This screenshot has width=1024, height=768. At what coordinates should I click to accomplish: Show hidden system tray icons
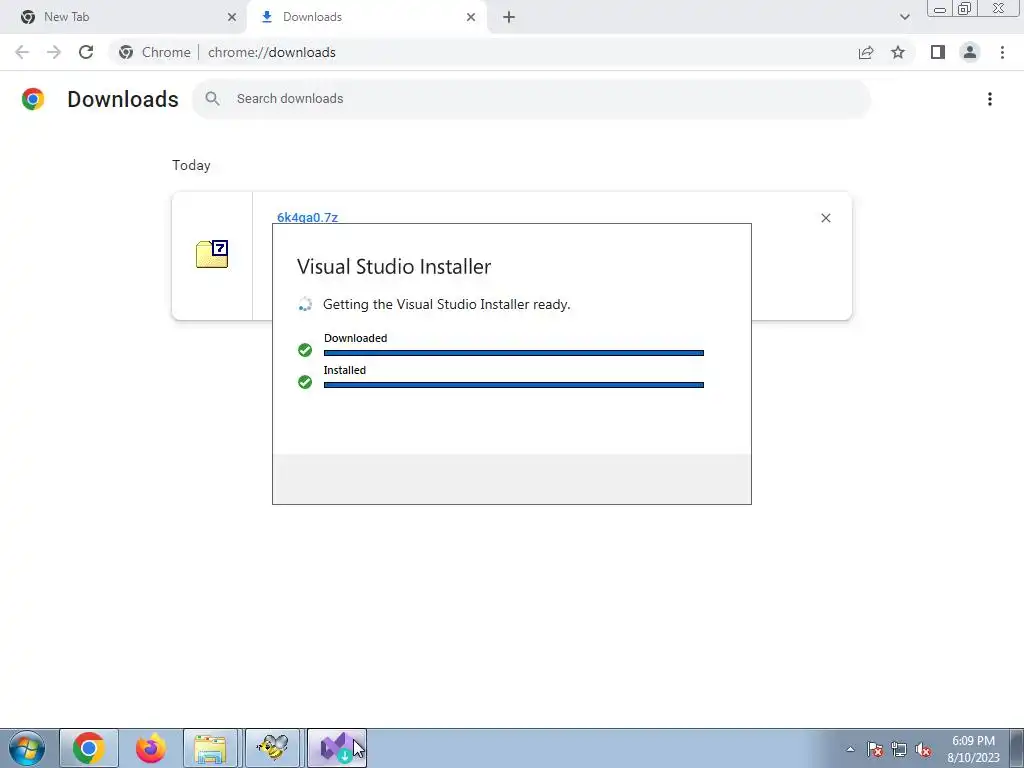[850, 749]
